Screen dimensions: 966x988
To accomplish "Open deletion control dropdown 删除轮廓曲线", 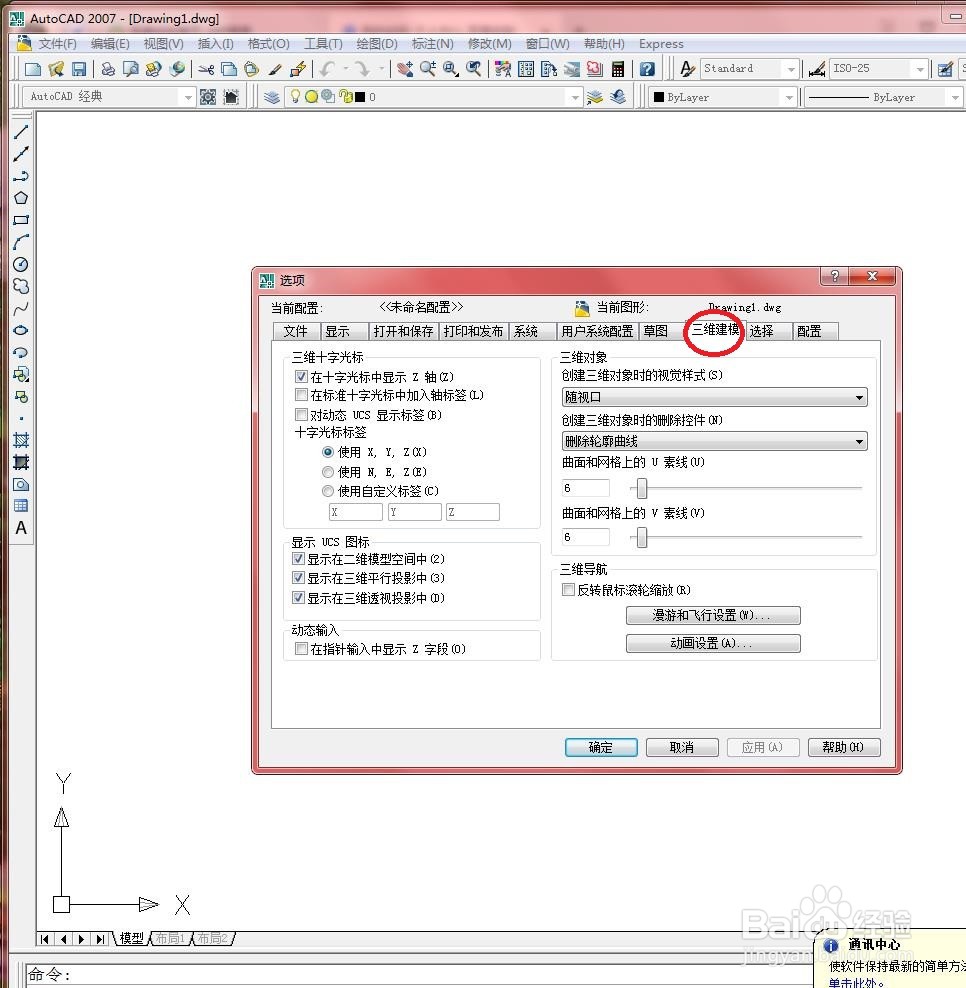I will [714, 441].
